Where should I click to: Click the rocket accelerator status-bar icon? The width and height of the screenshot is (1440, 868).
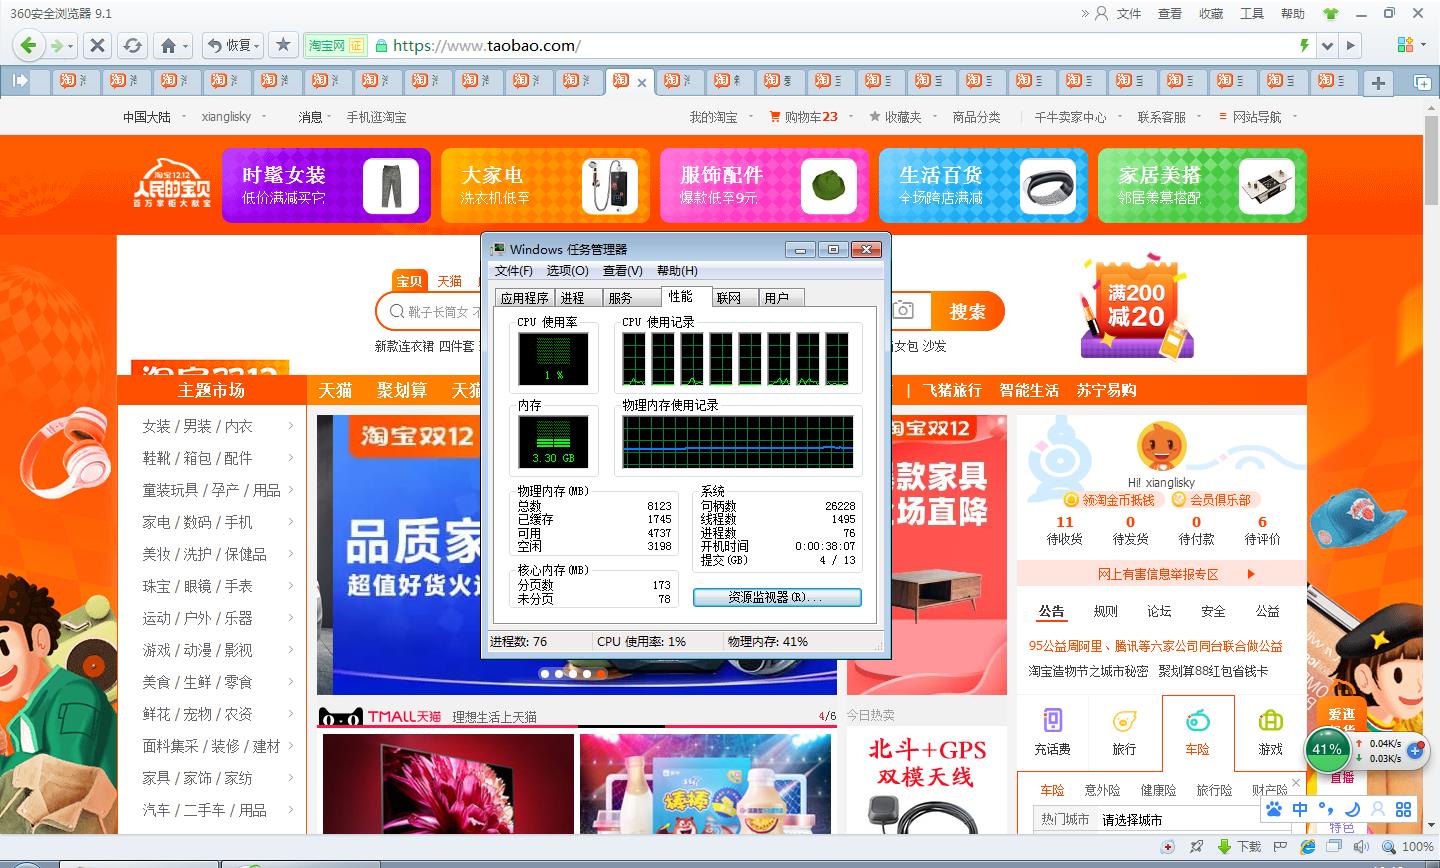(1195, 847)
